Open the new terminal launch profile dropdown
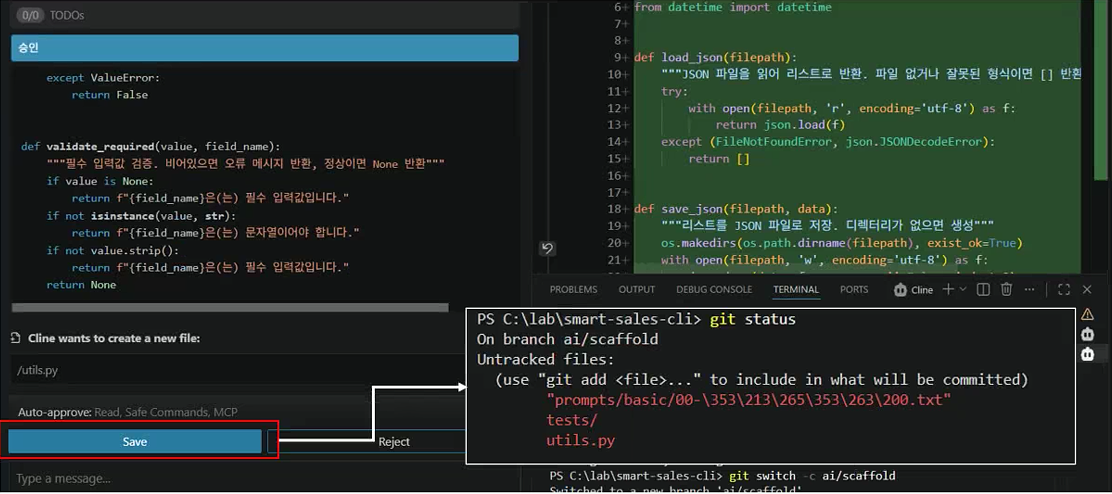 click(962, 289)
